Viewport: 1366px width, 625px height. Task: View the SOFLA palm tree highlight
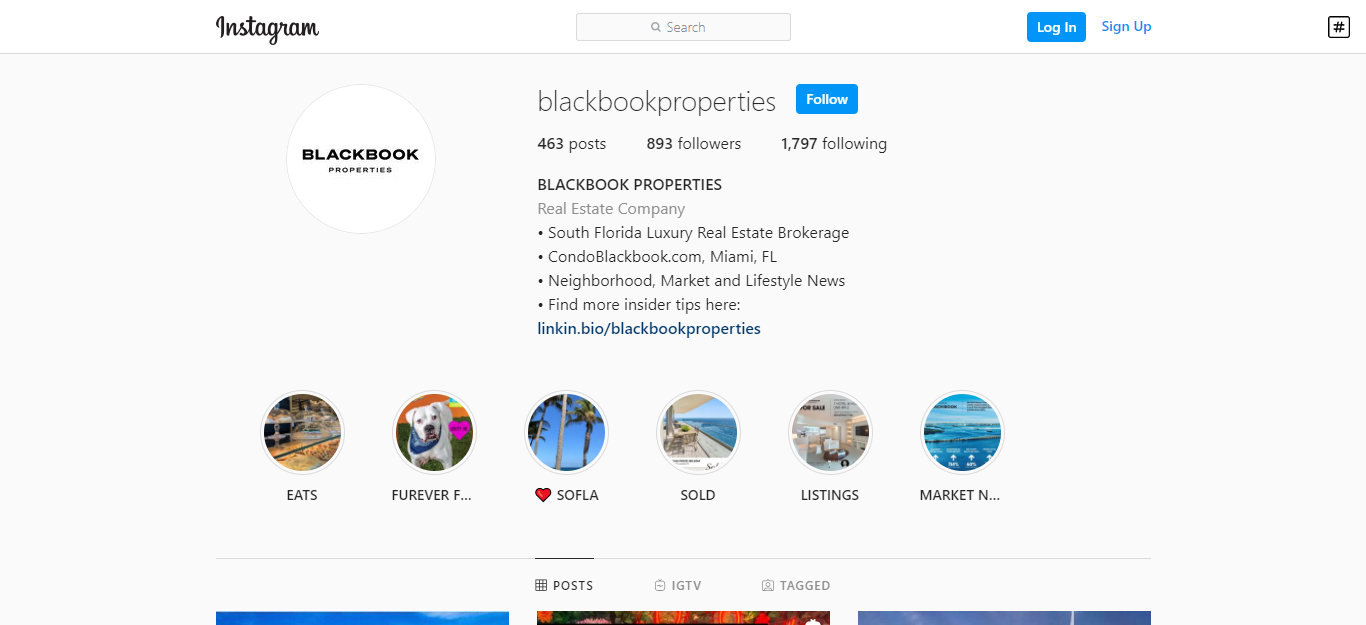pos(566,433)
